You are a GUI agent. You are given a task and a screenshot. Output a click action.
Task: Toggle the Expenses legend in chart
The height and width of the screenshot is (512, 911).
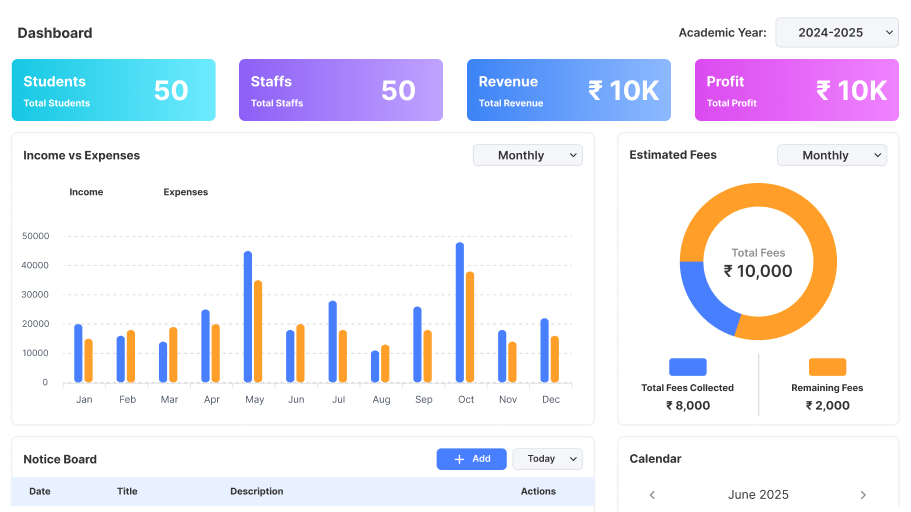click(185, 192)
